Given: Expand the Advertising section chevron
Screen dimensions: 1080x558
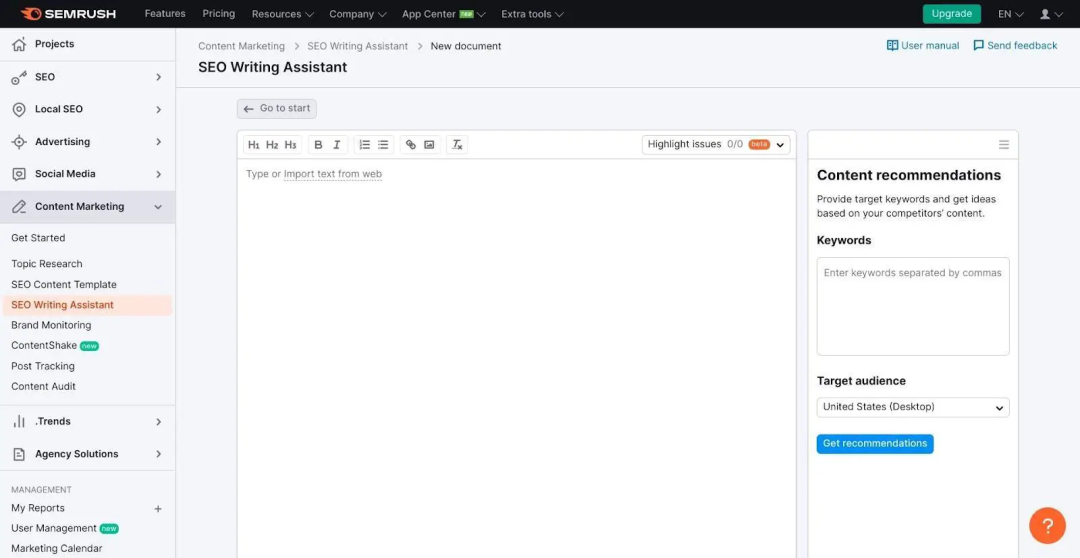Looking at the screenshot, I should (158, 142).
